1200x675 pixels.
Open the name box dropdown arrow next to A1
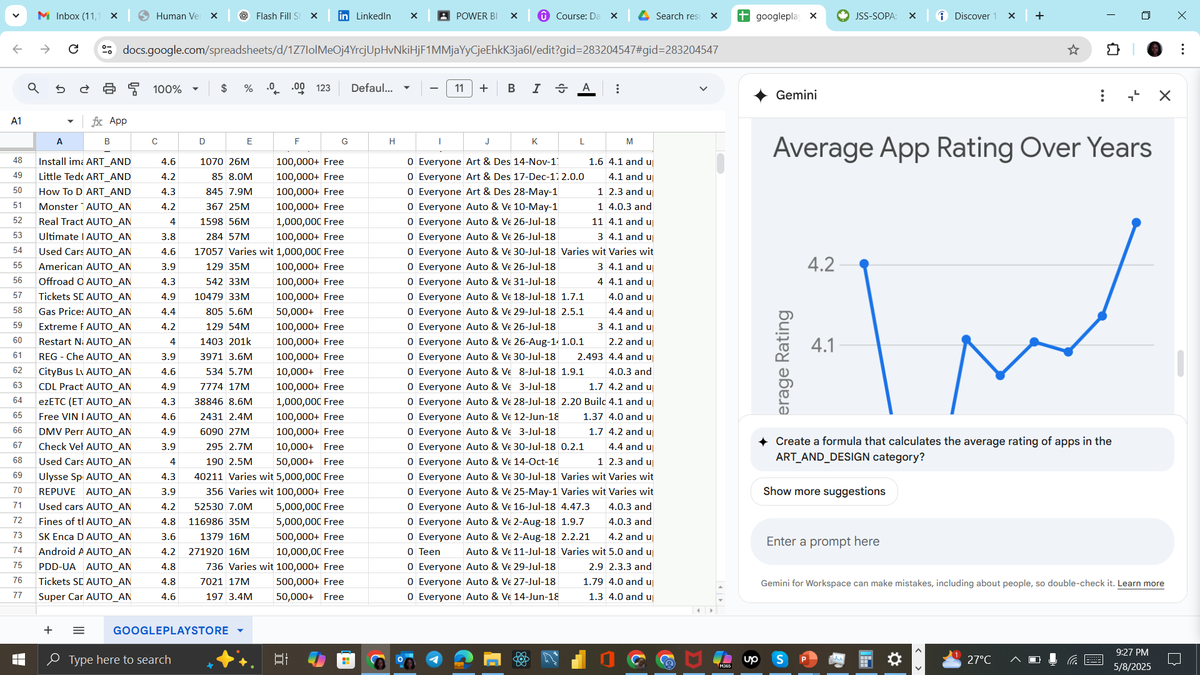[70, 121]
